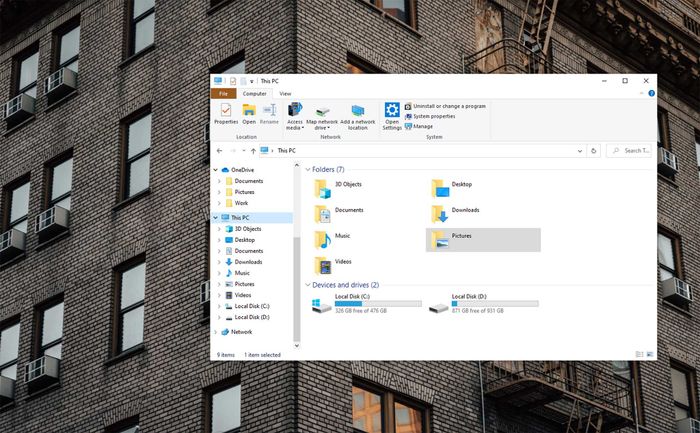
Task: Click the Search This PC field
Action: [x=632, y=150]
